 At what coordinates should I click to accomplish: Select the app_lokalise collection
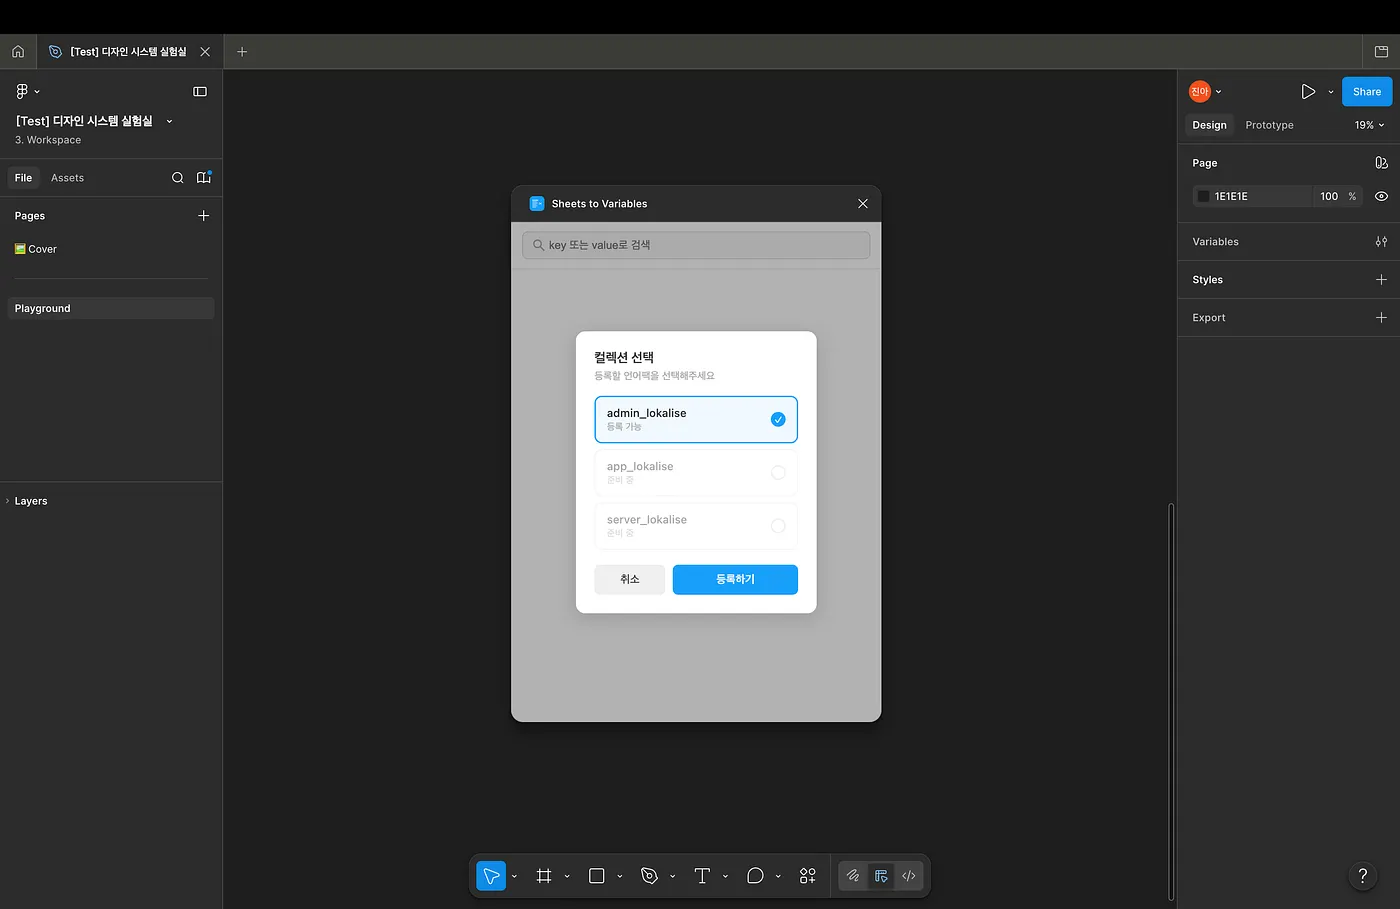tap(696, 473)
